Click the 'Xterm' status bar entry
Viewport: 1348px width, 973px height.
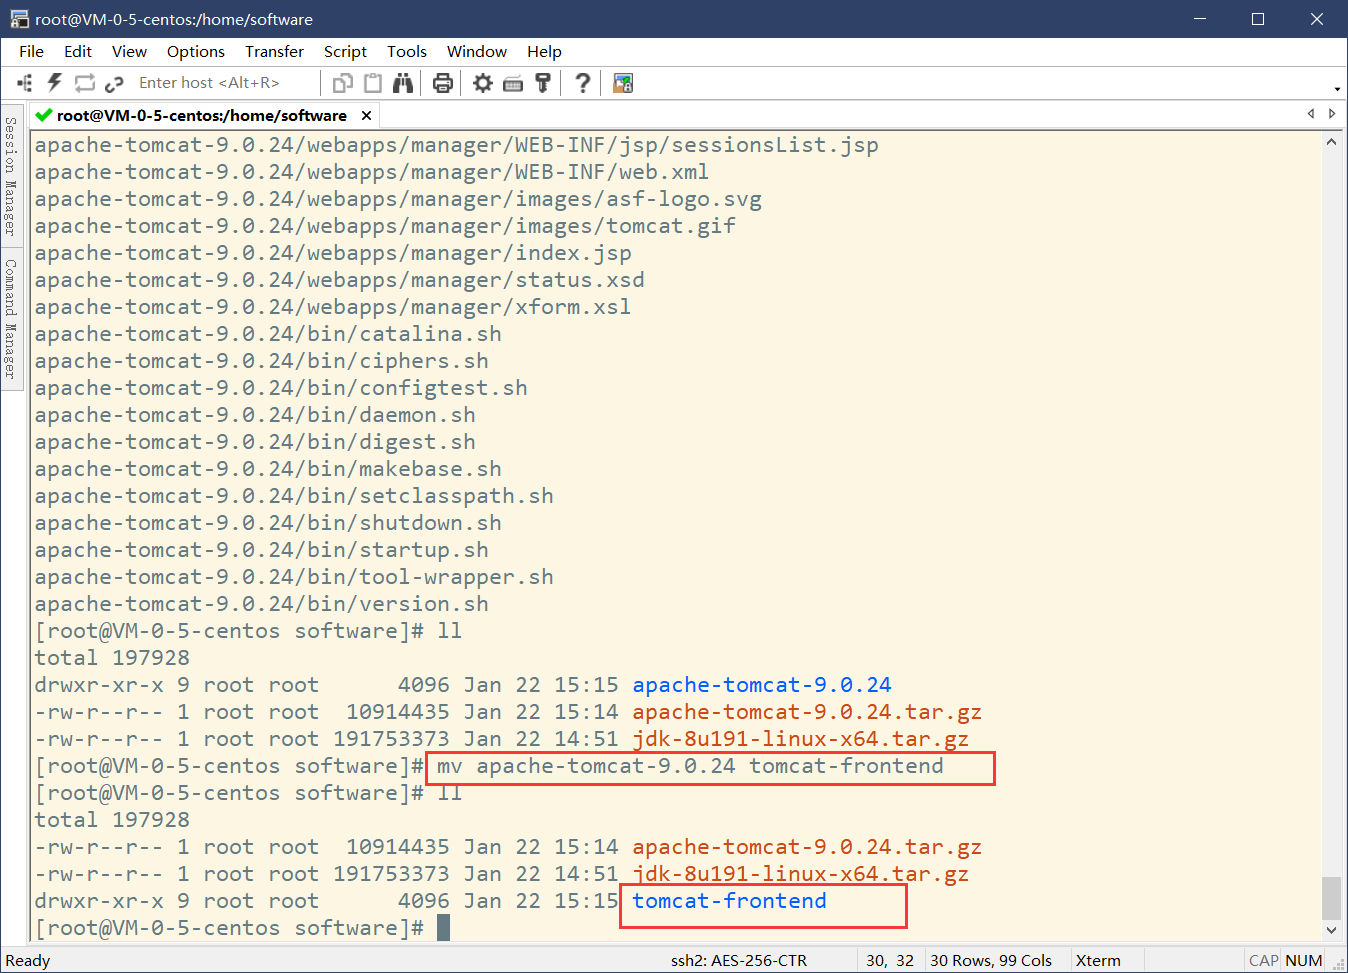[x=1098, y=960]
